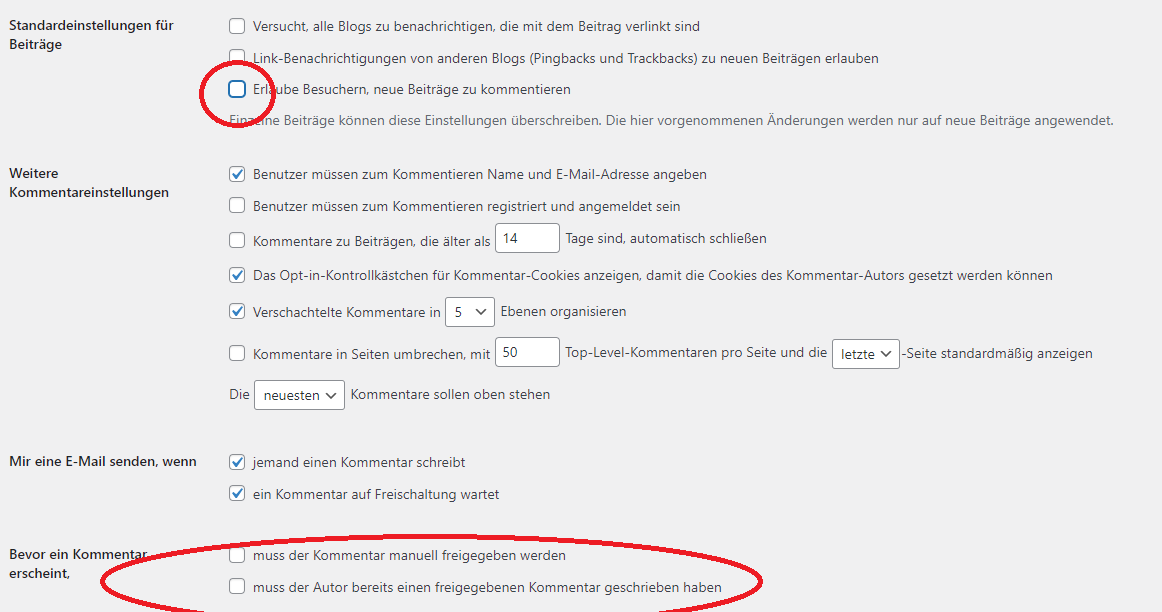The width and height of the screenshot is (1162, 612).
Task: Enable automatic closing of comments on old posts
Action: tap(237, 238)
